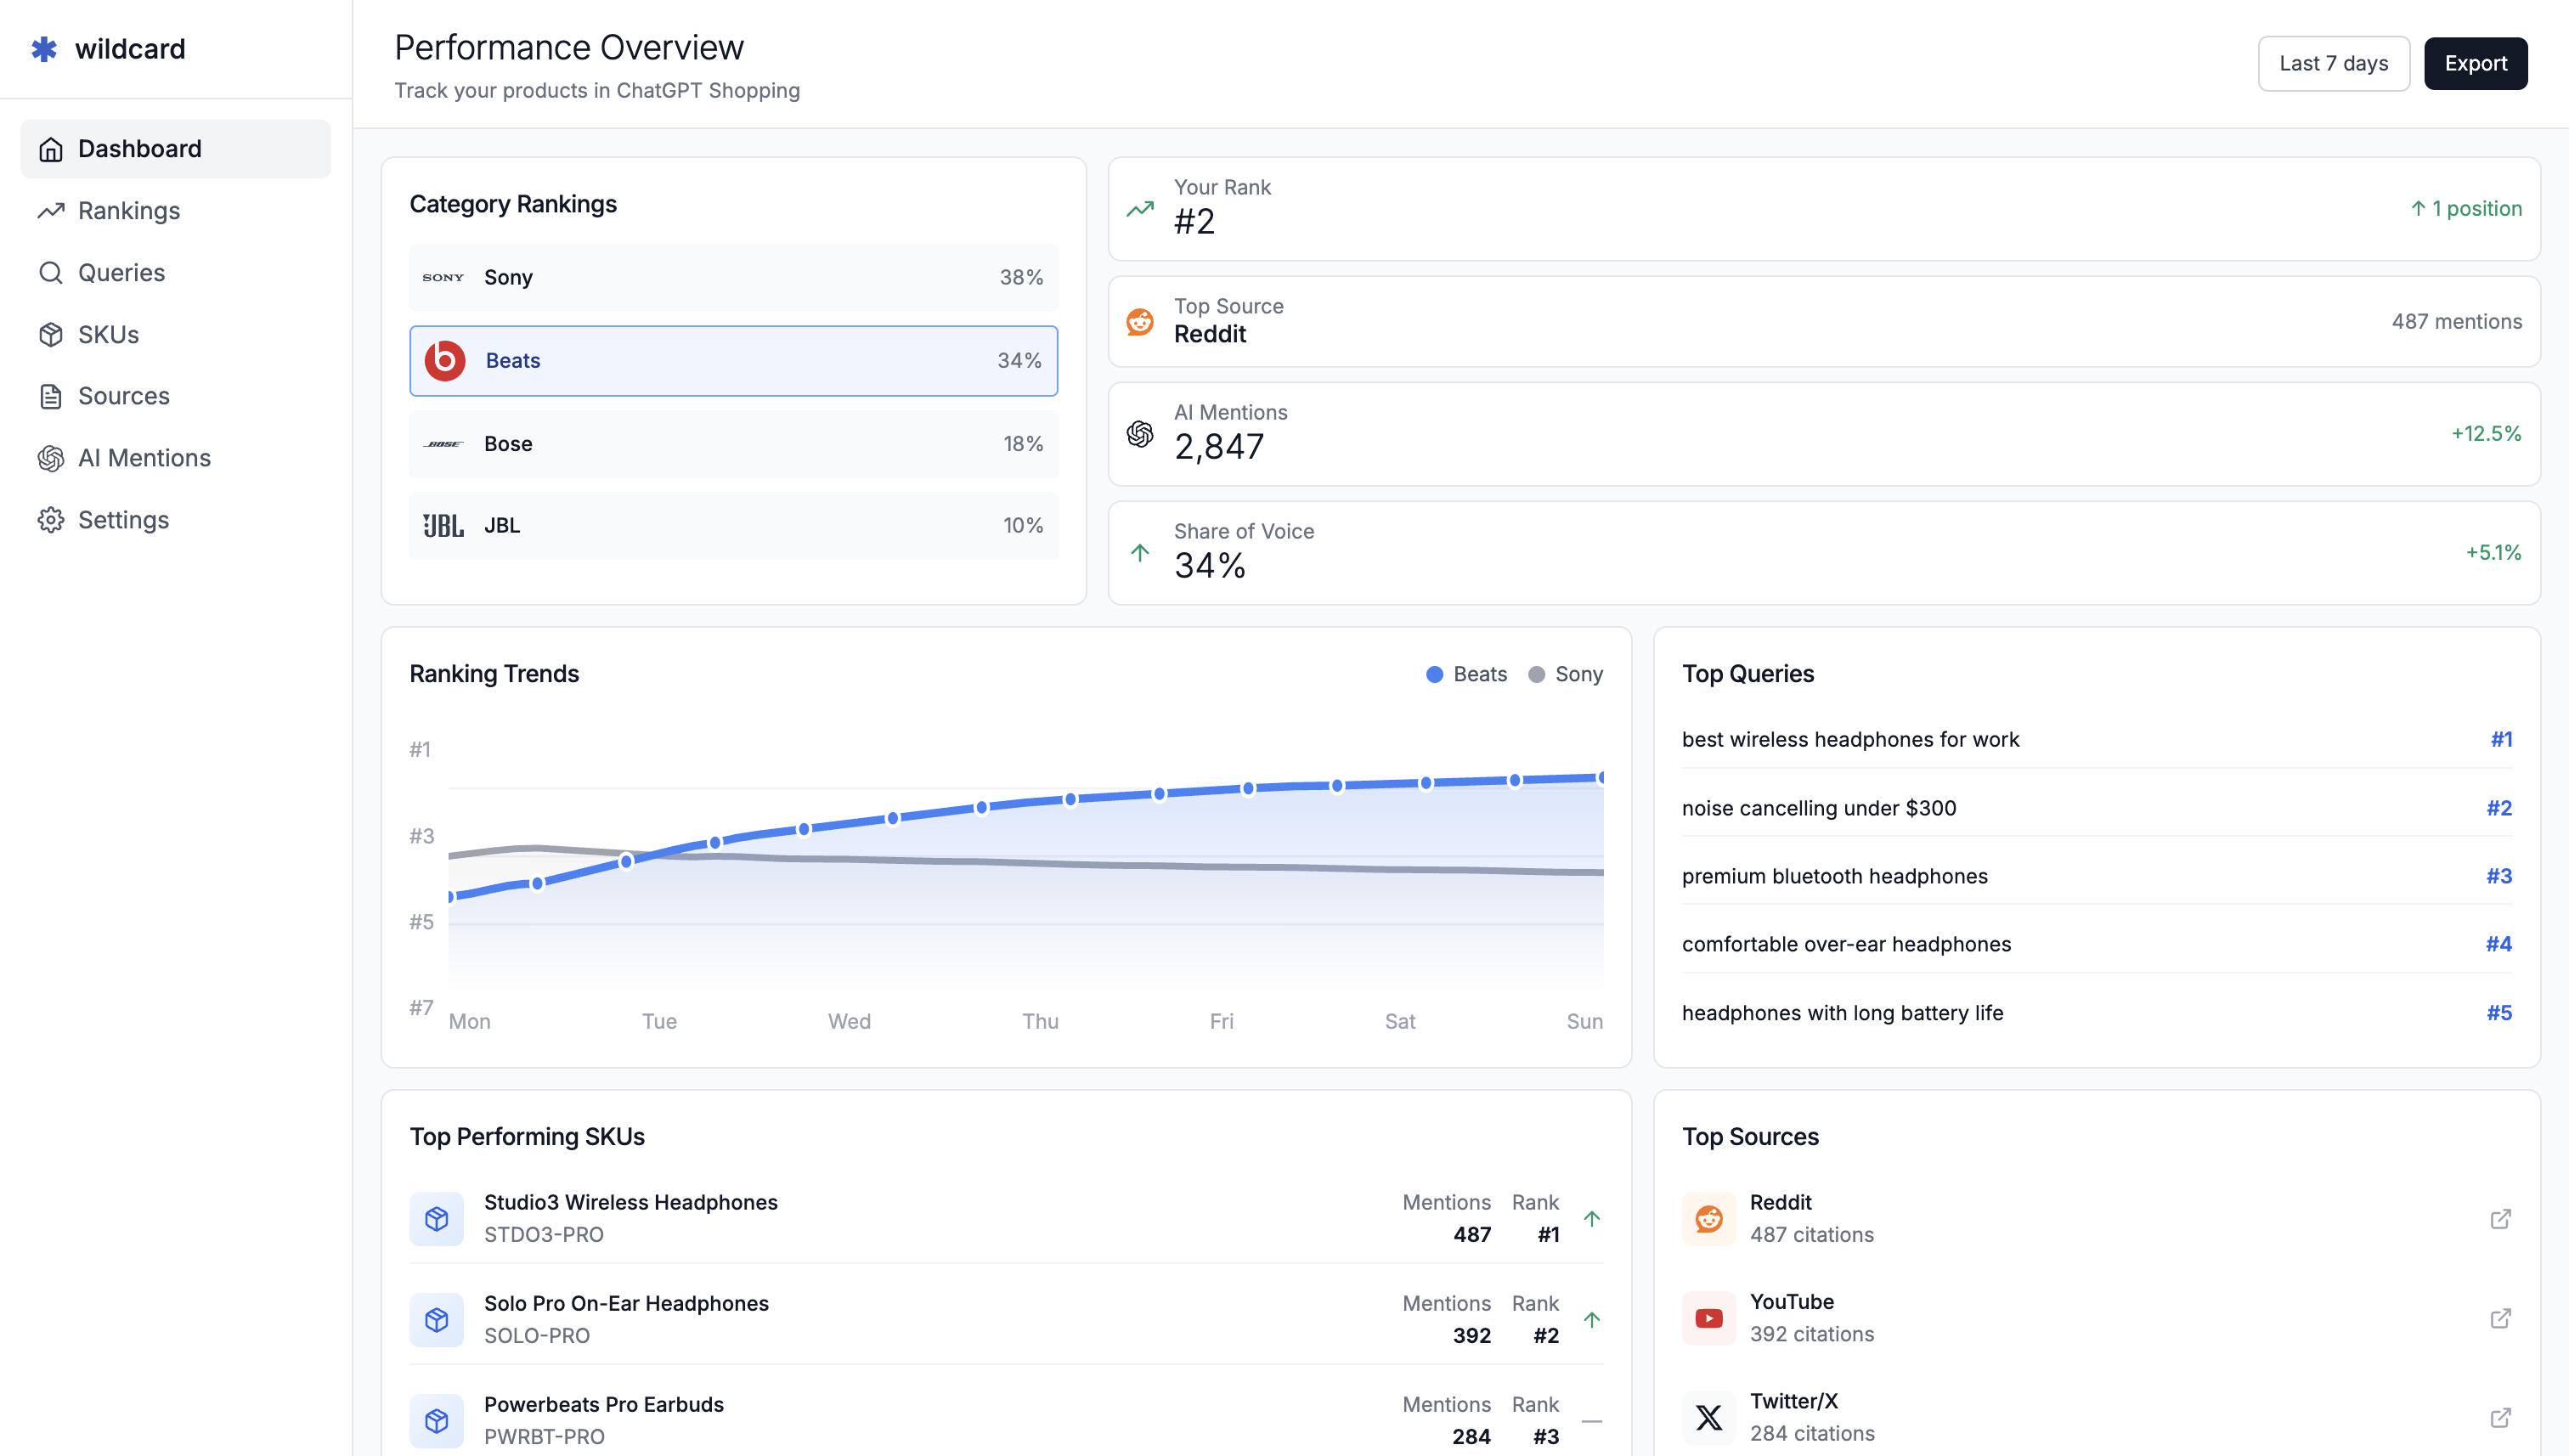Toggle the Beats blue legend dot
Screen dimensions: 2569x1456
1434,675
